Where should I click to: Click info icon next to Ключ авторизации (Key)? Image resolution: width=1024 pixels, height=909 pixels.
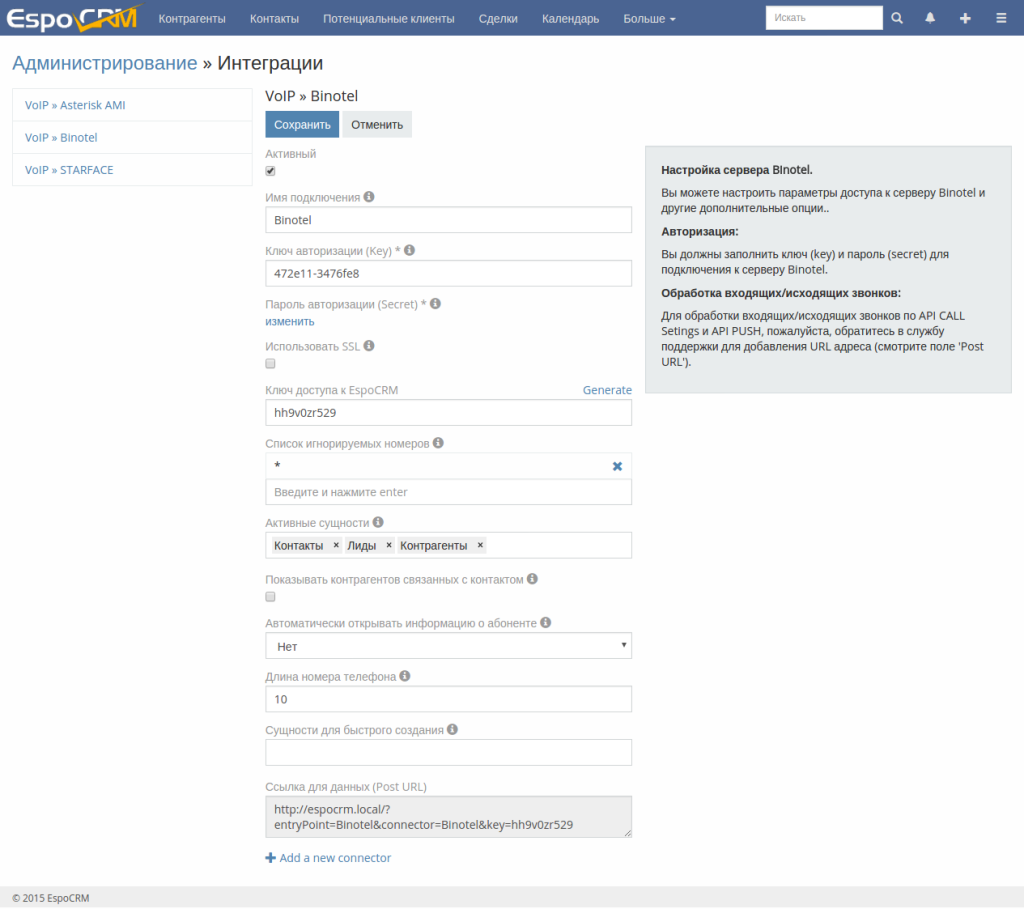(409, 250)
